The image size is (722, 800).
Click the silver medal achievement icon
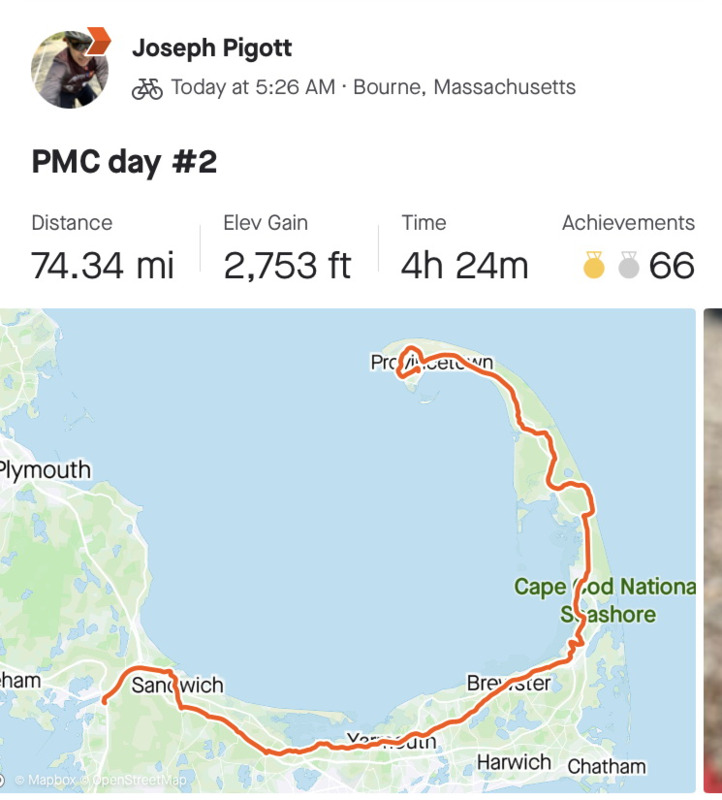[629, 265]
